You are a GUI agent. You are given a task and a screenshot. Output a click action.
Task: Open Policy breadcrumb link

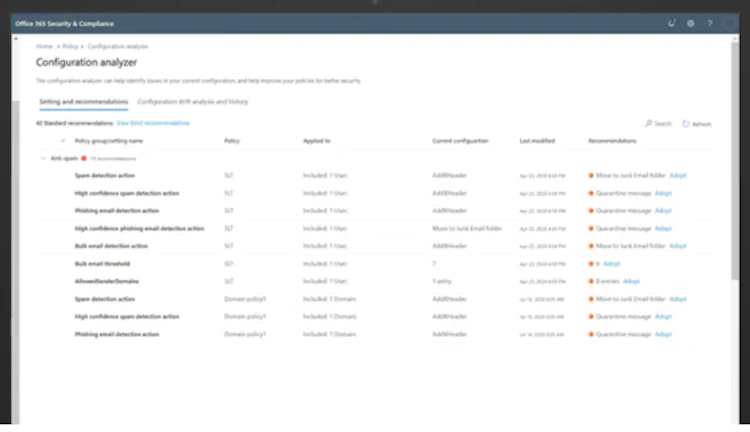click(x=70, y=46)
